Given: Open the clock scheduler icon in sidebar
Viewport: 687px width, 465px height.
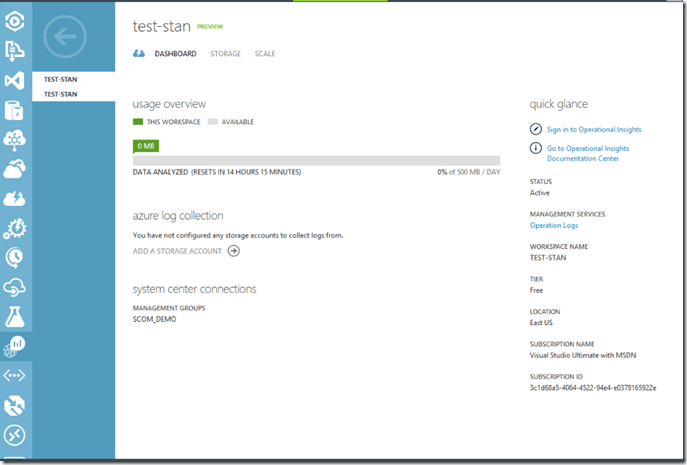Looking at the screenshot, I should pyautogui.click(x=15, y=258).
